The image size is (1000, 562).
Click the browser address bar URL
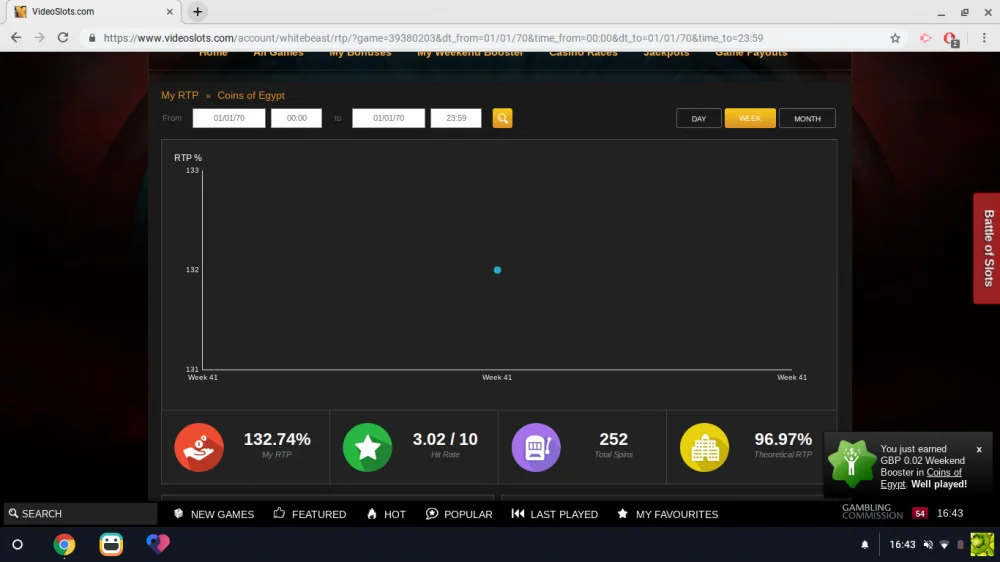click(433, 38)
